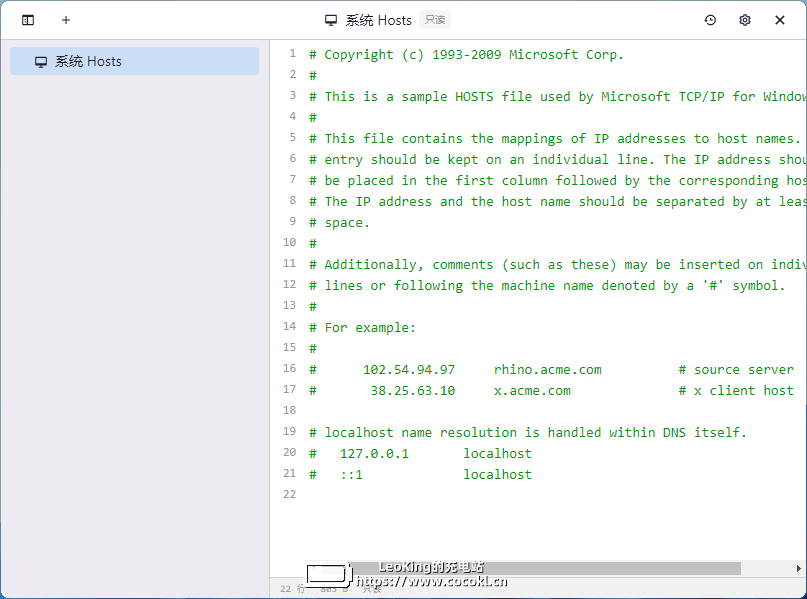Click the 只读 read-only badge in title
This screenshot has width=807, height=599.
pyautogui.click(x=433, y=20)
